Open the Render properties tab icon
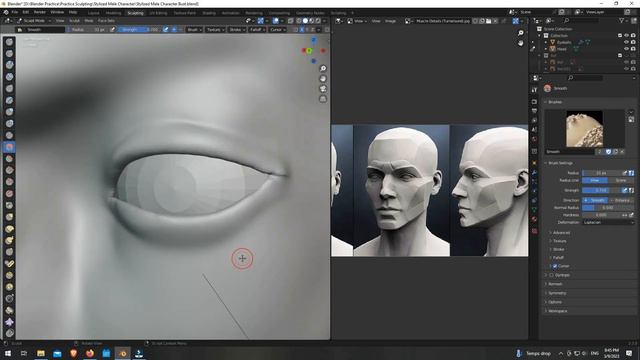The width and height of the screenshot is (640, 360). click(534, 101)
